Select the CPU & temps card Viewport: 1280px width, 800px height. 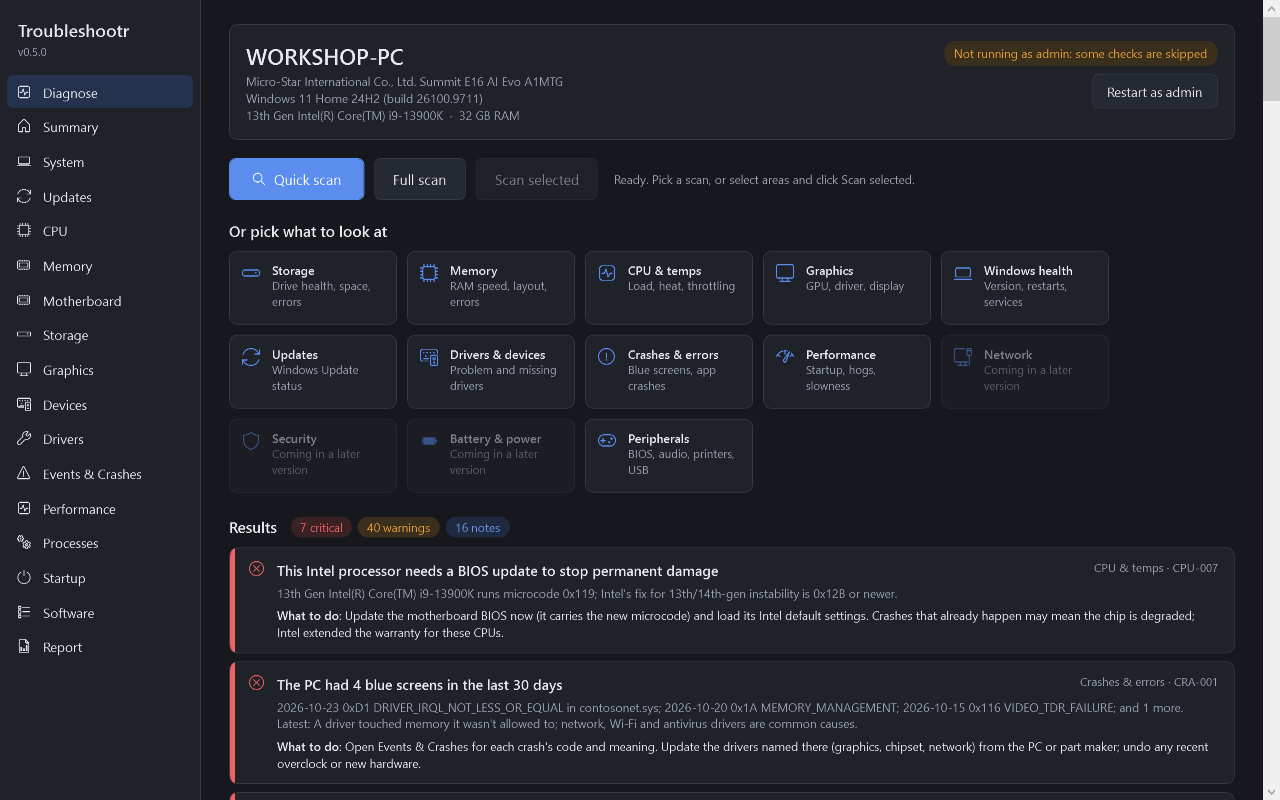668,287
